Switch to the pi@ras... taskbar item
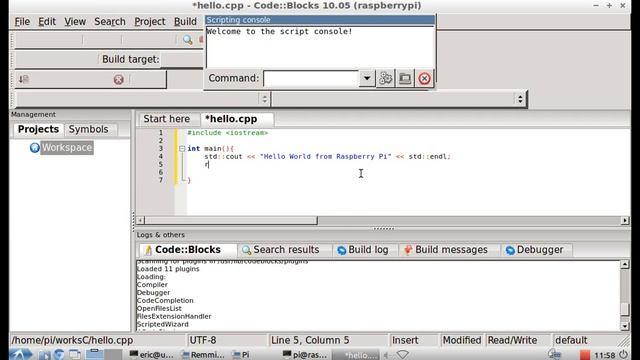Viewport: 640px width, 360px height. [305, 355]
